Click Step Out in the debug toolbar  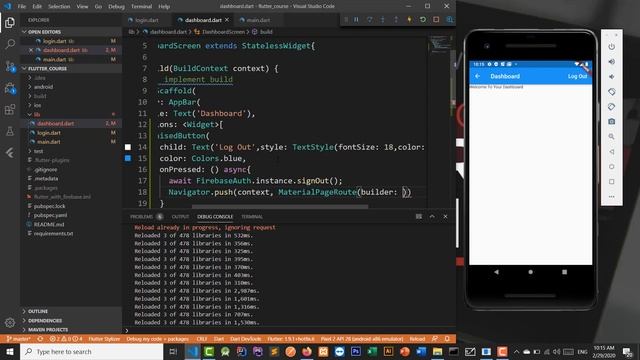[396, 20]
